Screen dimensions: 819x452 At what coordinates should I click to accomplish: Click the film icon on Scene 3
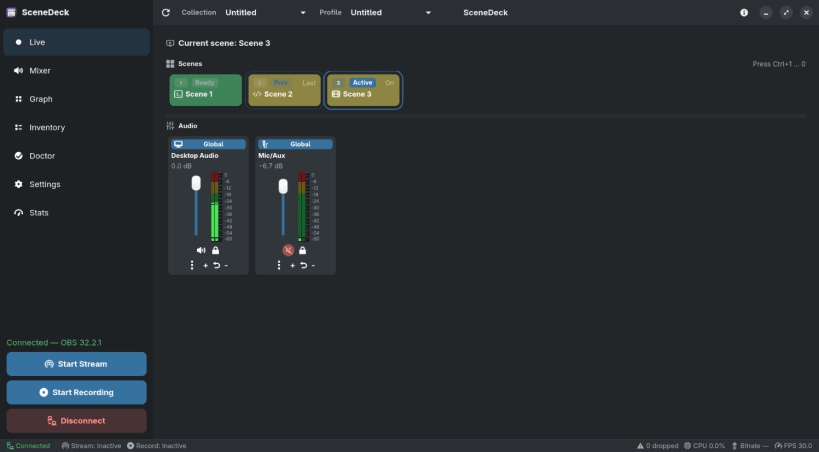pos(336,94)
